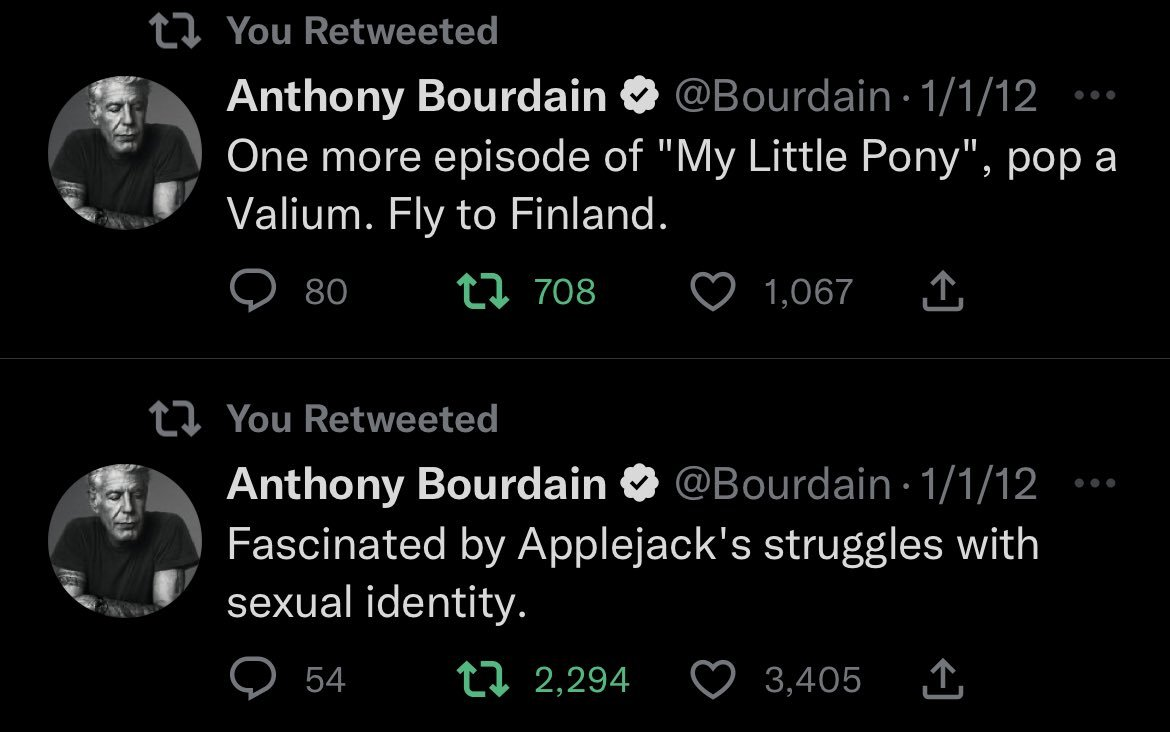The height and width of the screenshot is (732, 1170).
Task: Like the Applejack tweet
Action: click(711, 680)
